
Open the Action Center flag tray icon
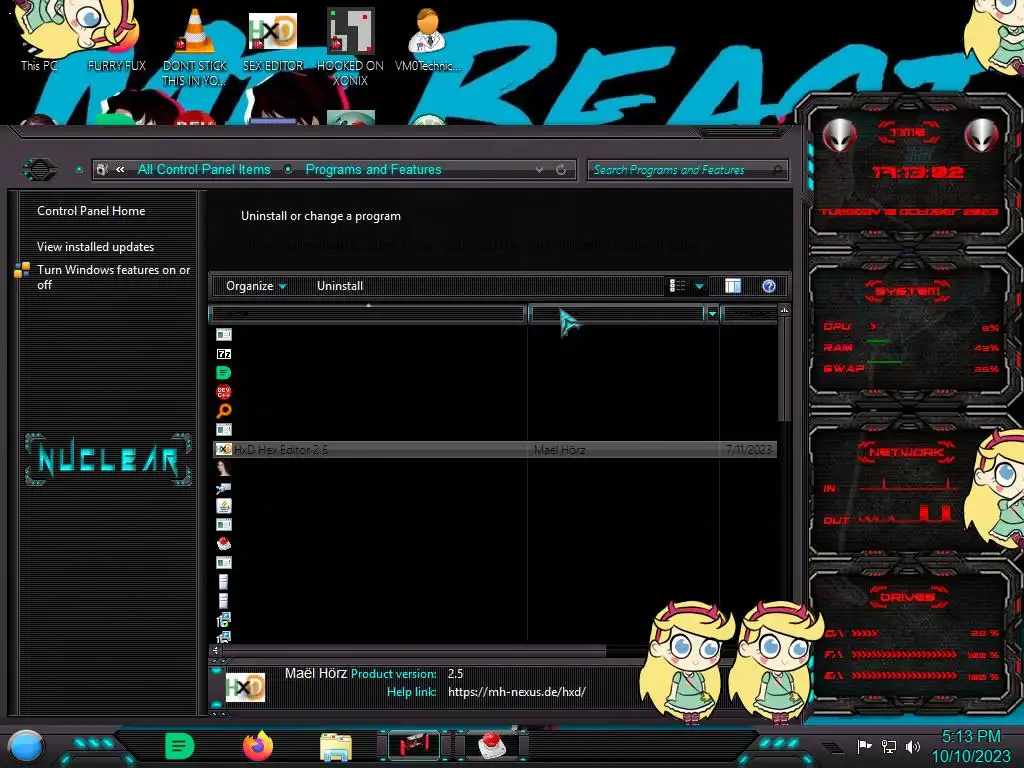(865, 746)
